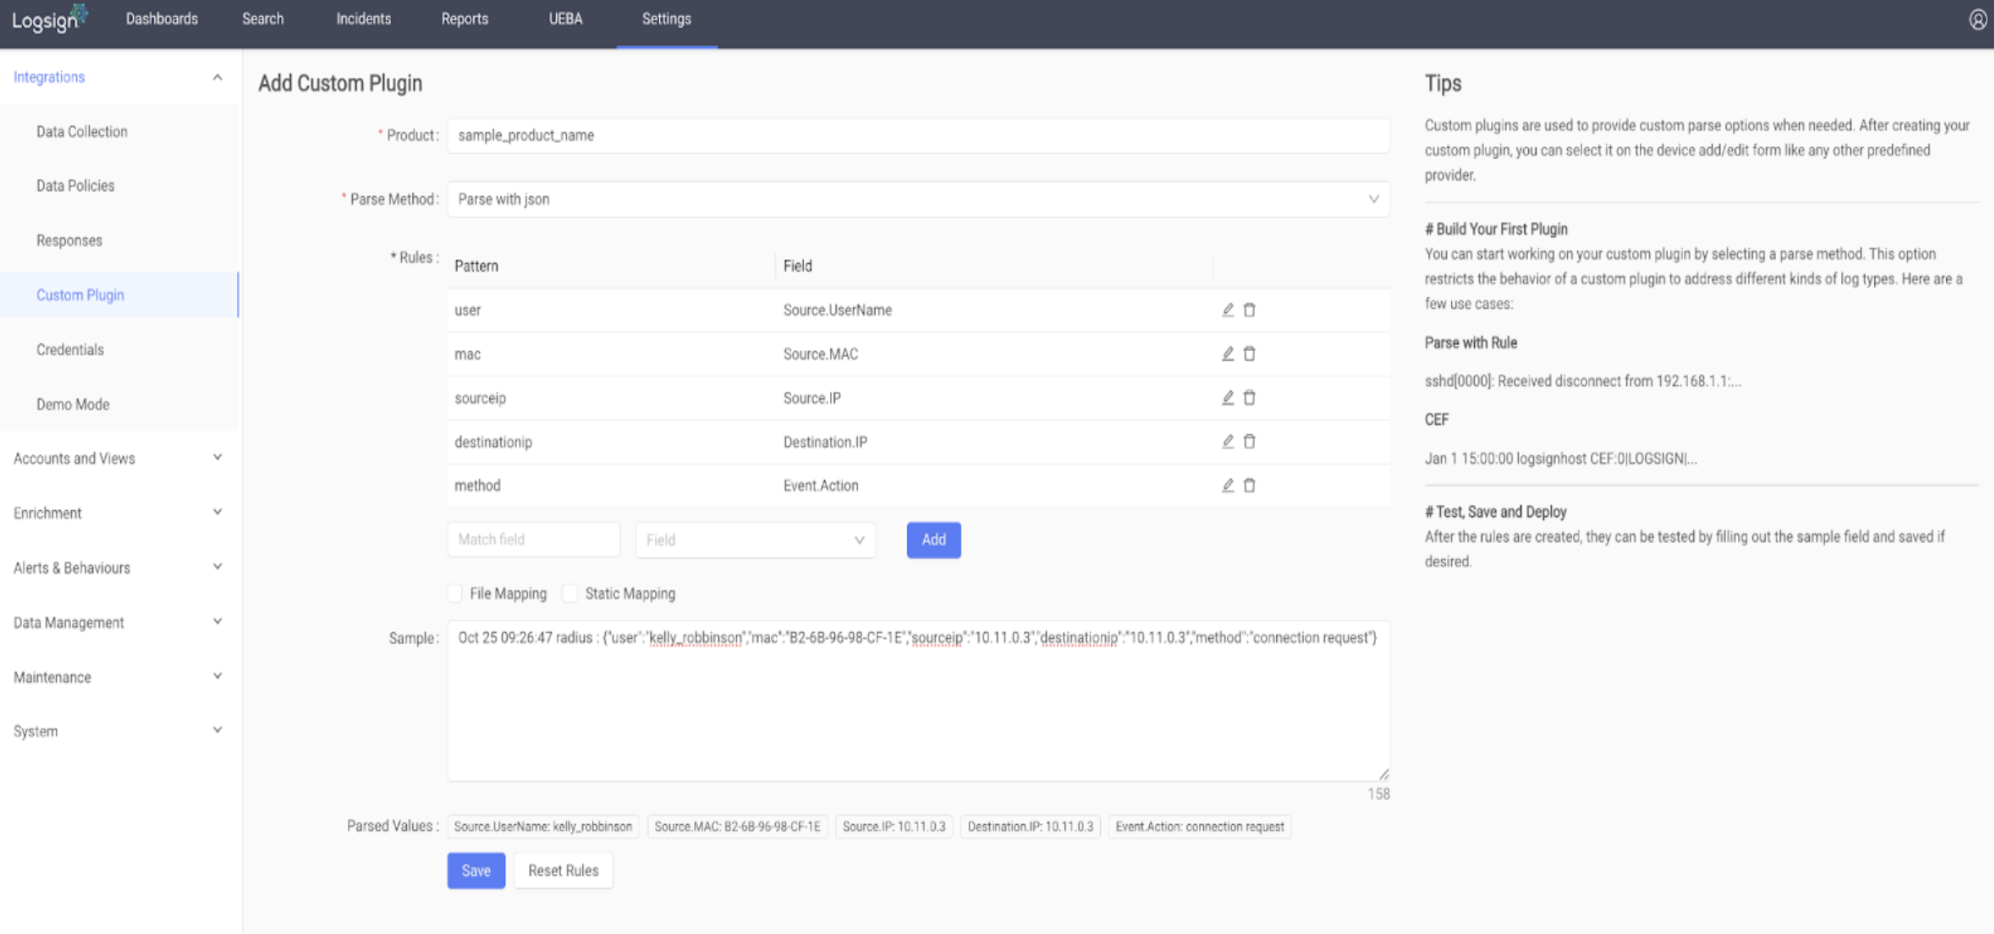Enable the File Mapping checkbox

point(455,594)
